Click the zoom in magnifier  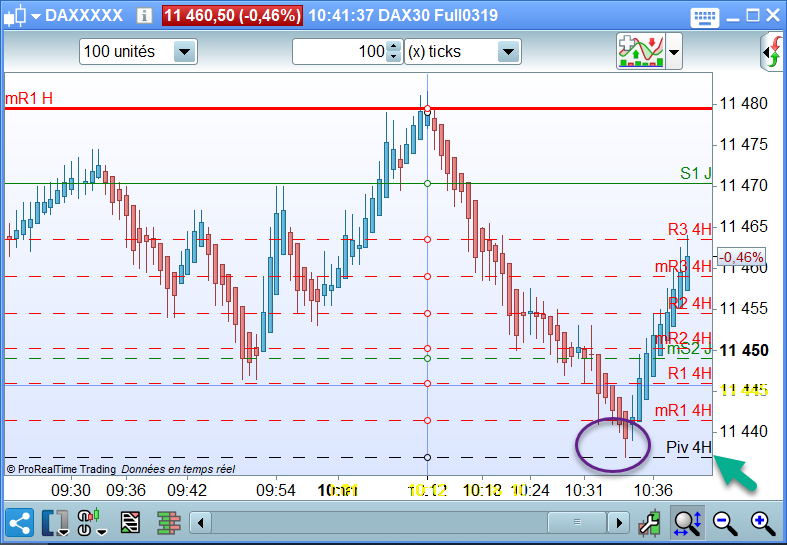763,523
